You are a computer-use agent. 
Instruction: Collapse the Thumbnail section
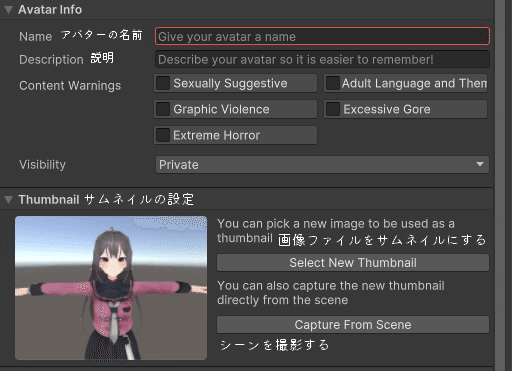click(x=8, y=200)
